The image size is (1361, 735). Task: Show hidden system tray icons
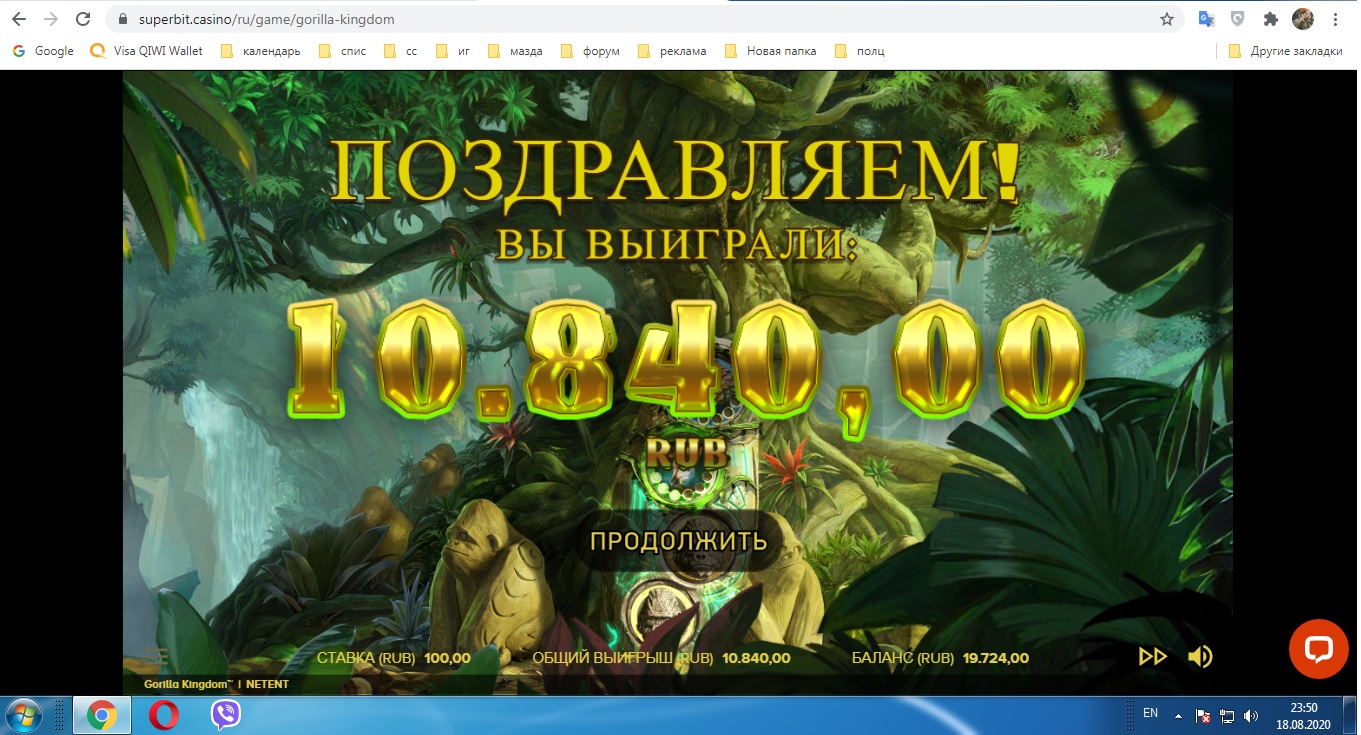point(1178,716)
